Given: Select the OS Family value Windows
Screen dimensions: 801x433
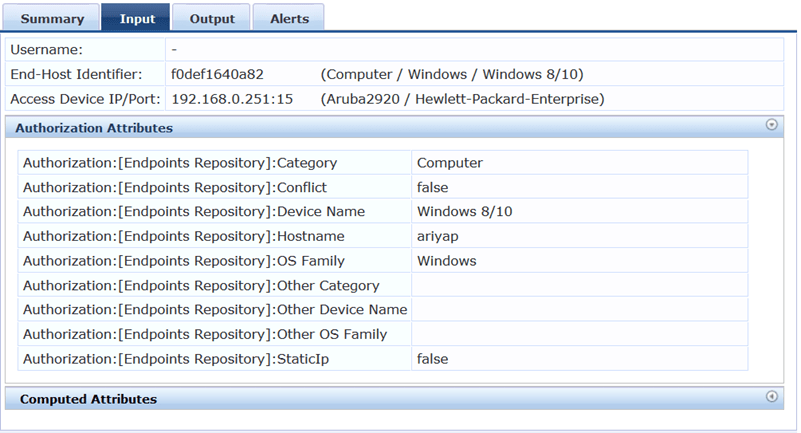Looking at the screenshot, I should (446, 261).
